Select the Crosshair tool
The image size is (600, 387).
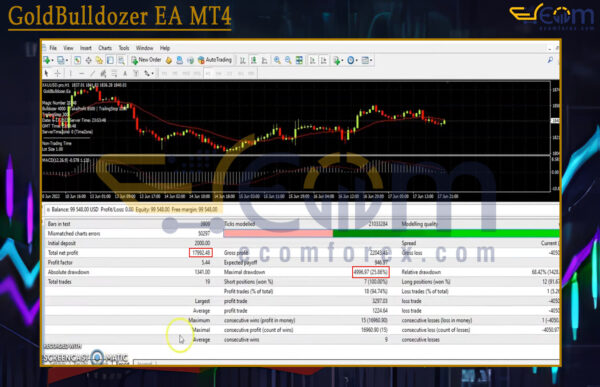click(x=57, y=73)
